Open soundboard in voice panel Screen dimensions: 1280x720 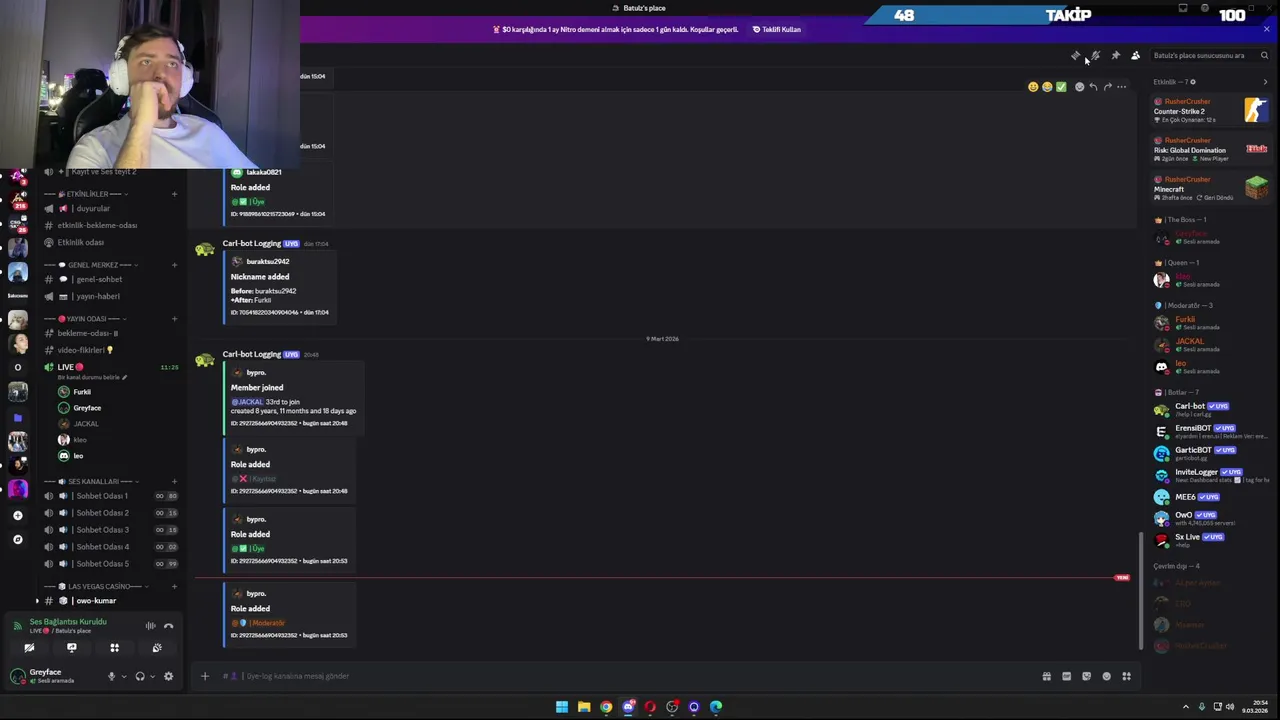157,648
